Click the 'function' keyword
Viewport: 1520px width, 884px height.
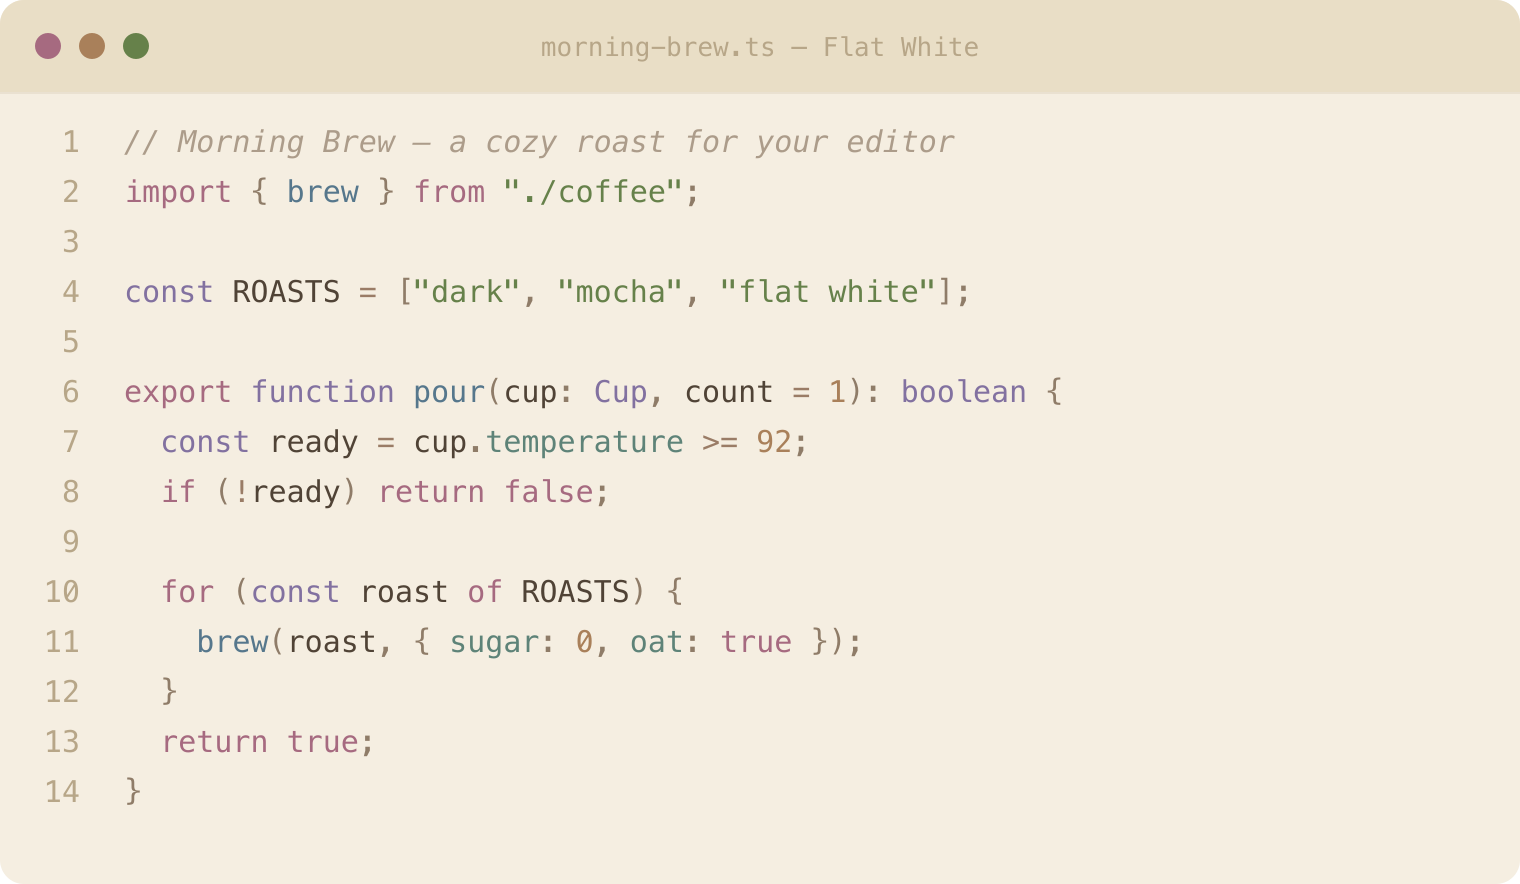point(323,392)
